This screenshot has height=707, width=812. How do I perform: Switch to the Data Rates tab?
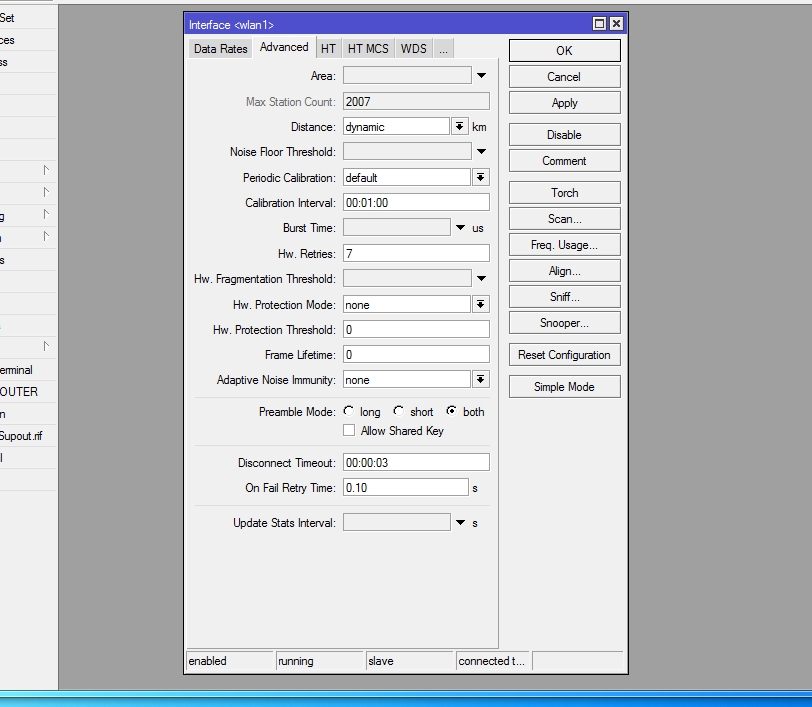click(220, 49)
